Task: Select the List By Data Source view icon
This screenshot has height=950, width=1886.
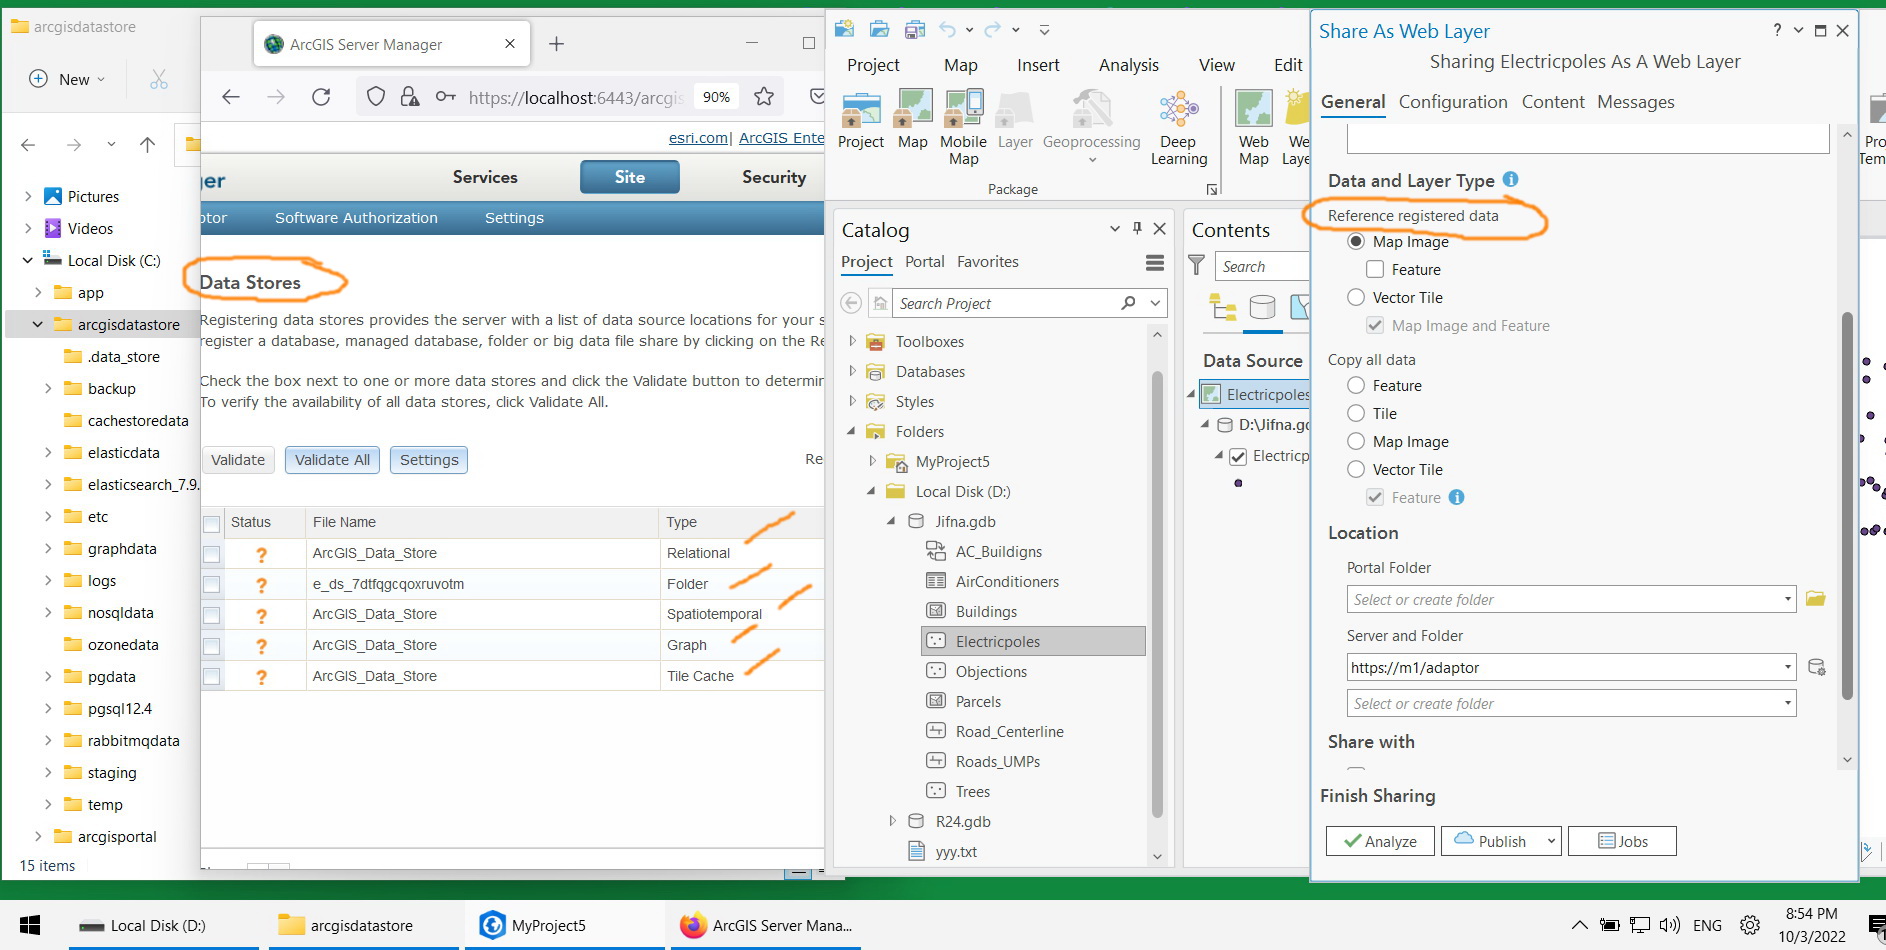Action: pos(1263,308)
